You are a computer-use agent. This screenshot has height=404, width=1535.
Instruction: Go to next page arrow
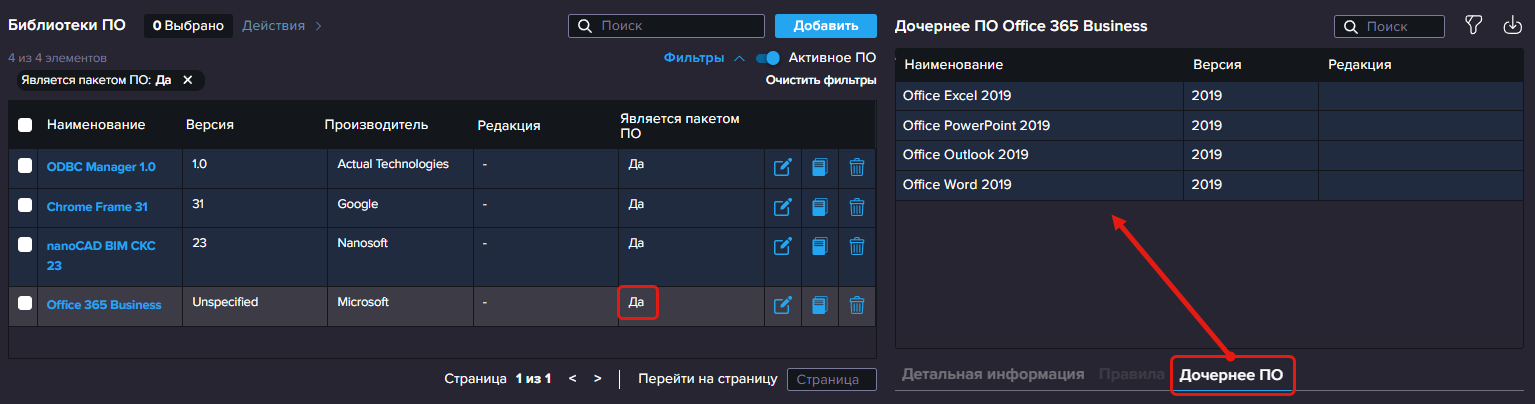(x=597, y=379)
